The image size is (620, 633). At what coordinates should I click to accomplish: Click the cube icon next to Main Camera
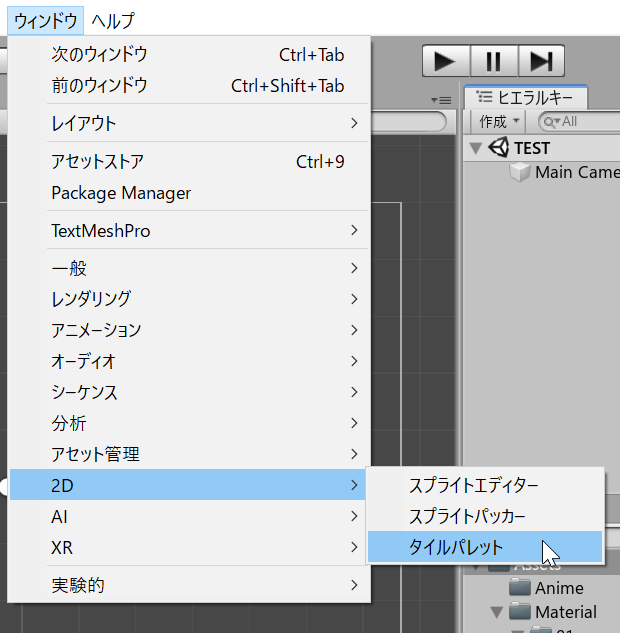click(x=519, y=172)
